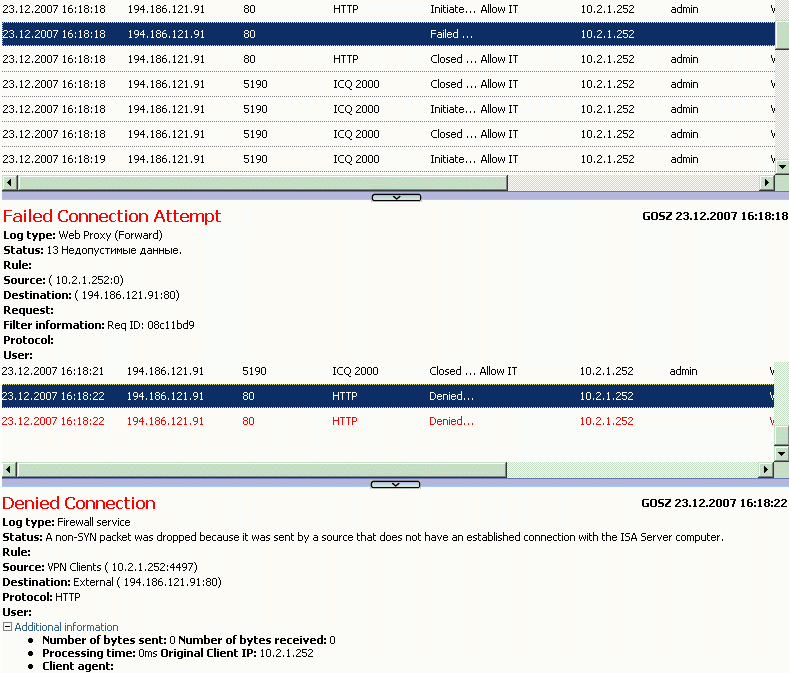The image size is (789, 673).
Task: Collapse the Additional information section
Action: coord(7,627)
